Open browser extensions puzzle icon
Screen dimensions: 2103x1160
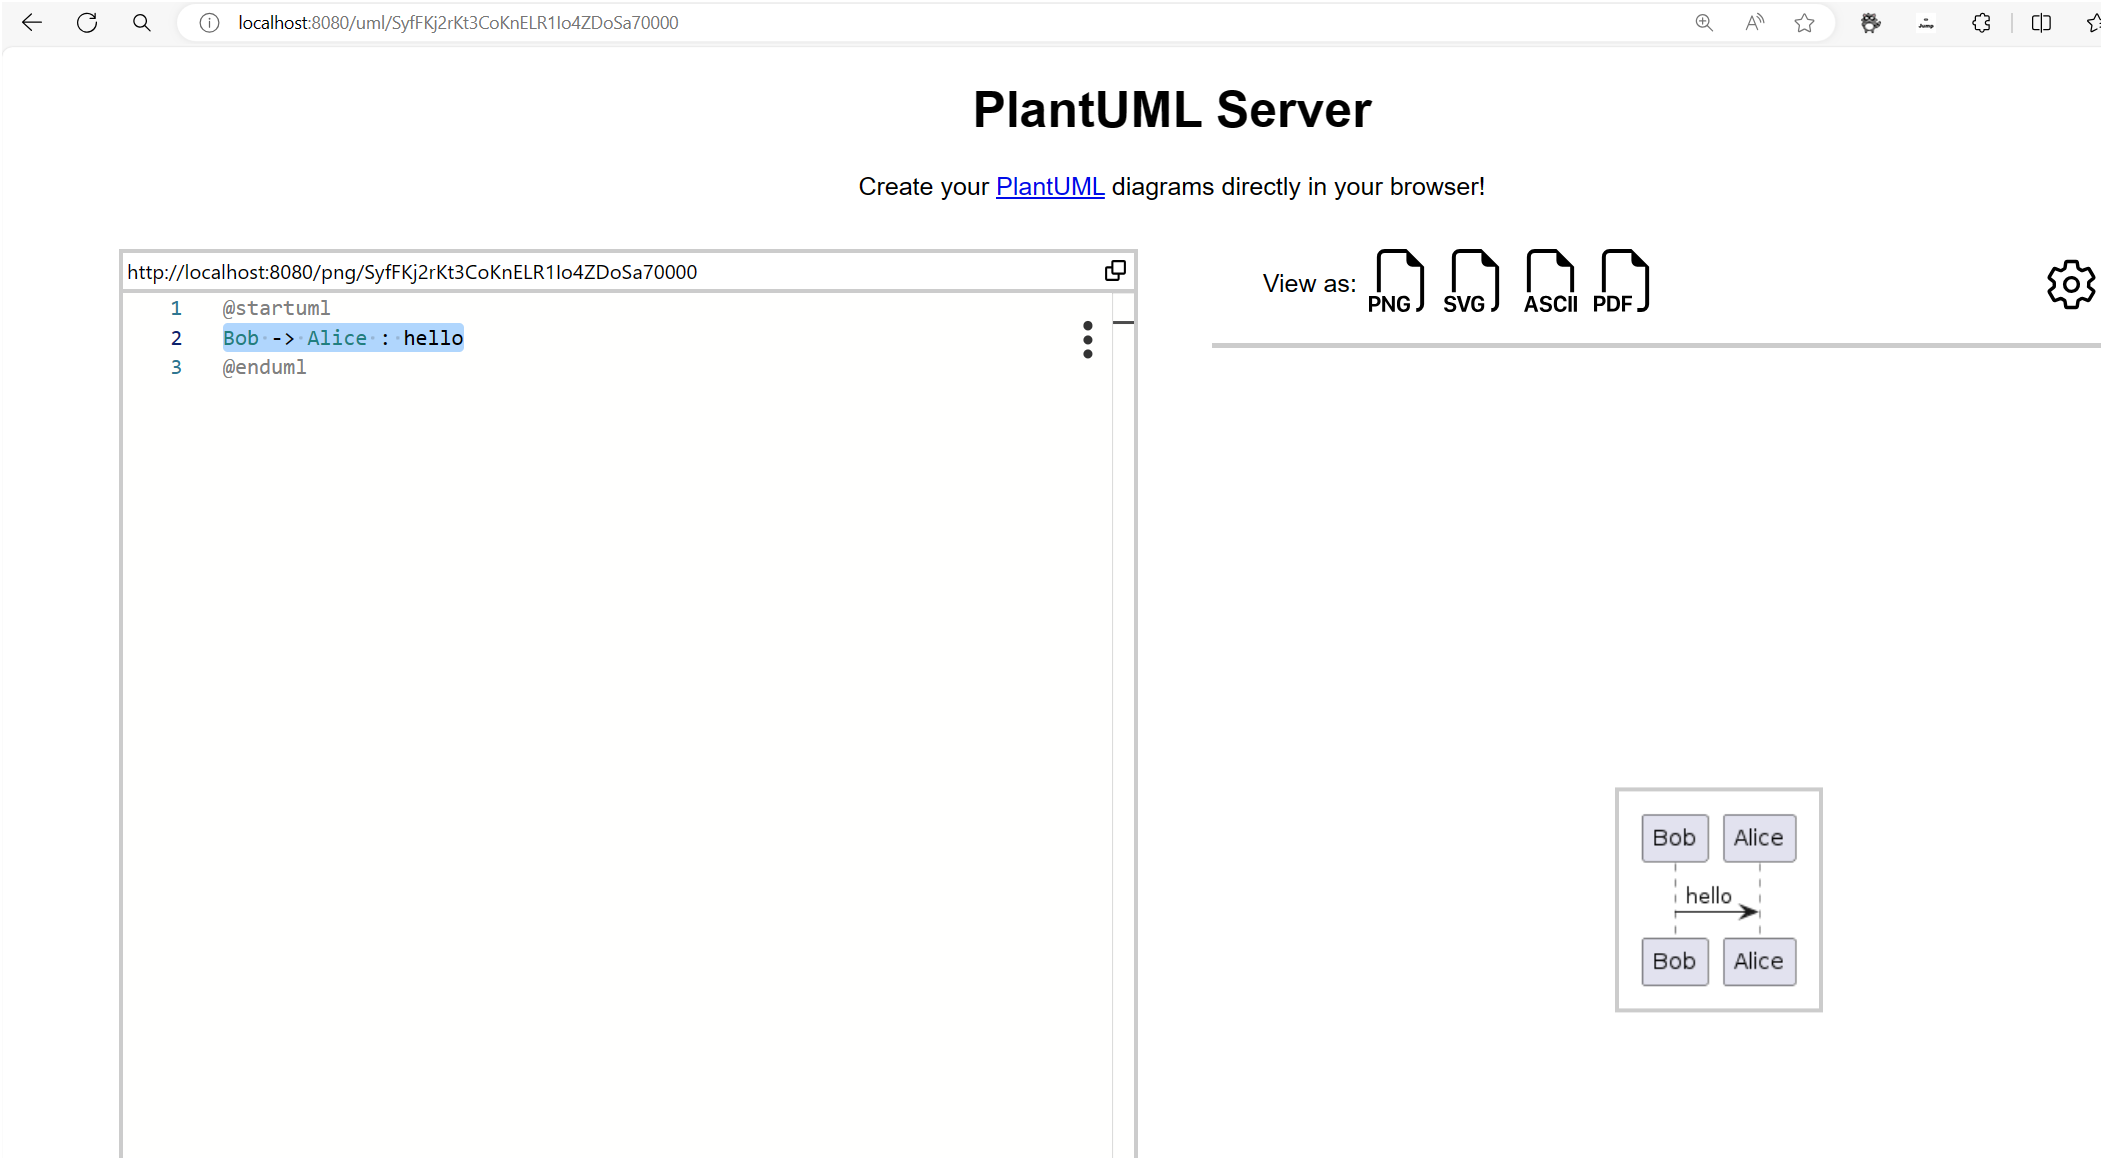coord(1981,23)
